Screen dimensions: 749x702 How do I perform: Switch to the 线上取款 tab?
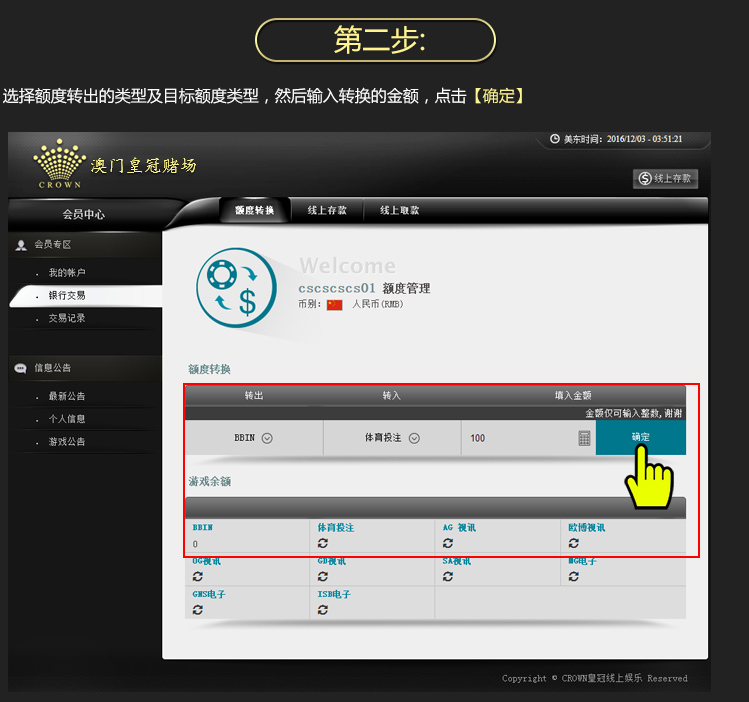coord(399,211)
